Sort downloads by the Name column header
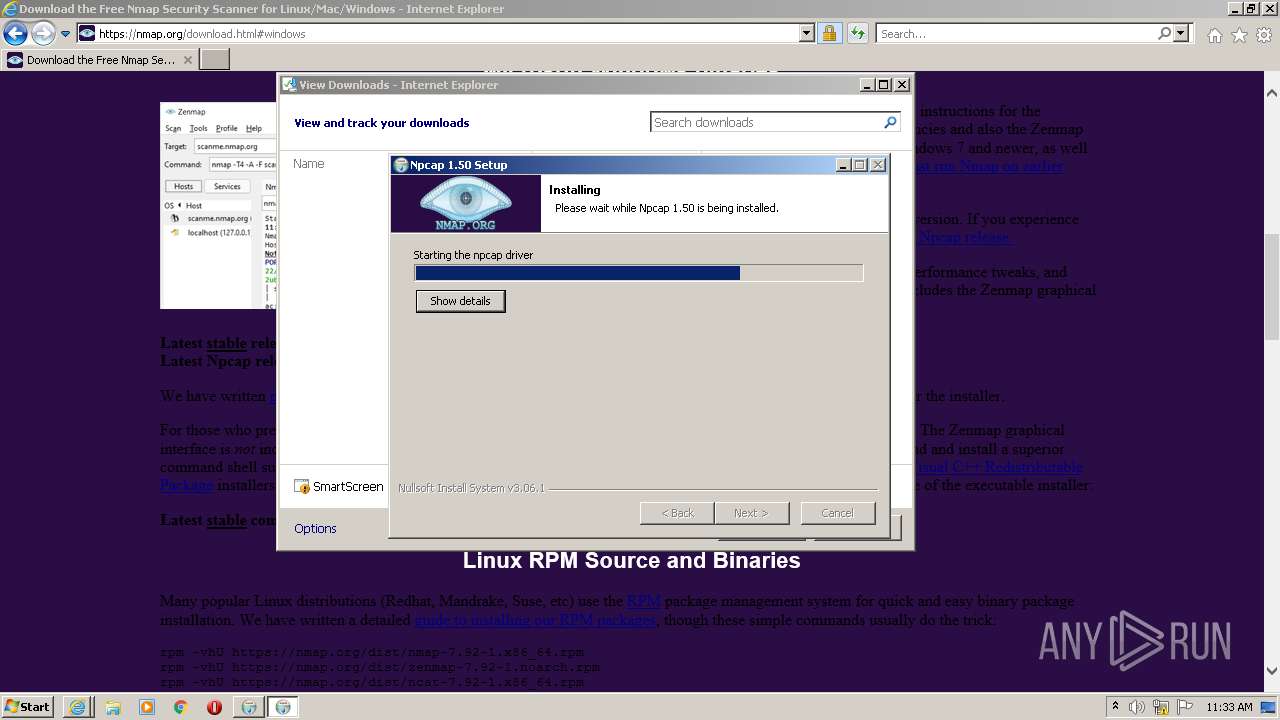 (x=309, y=163)
